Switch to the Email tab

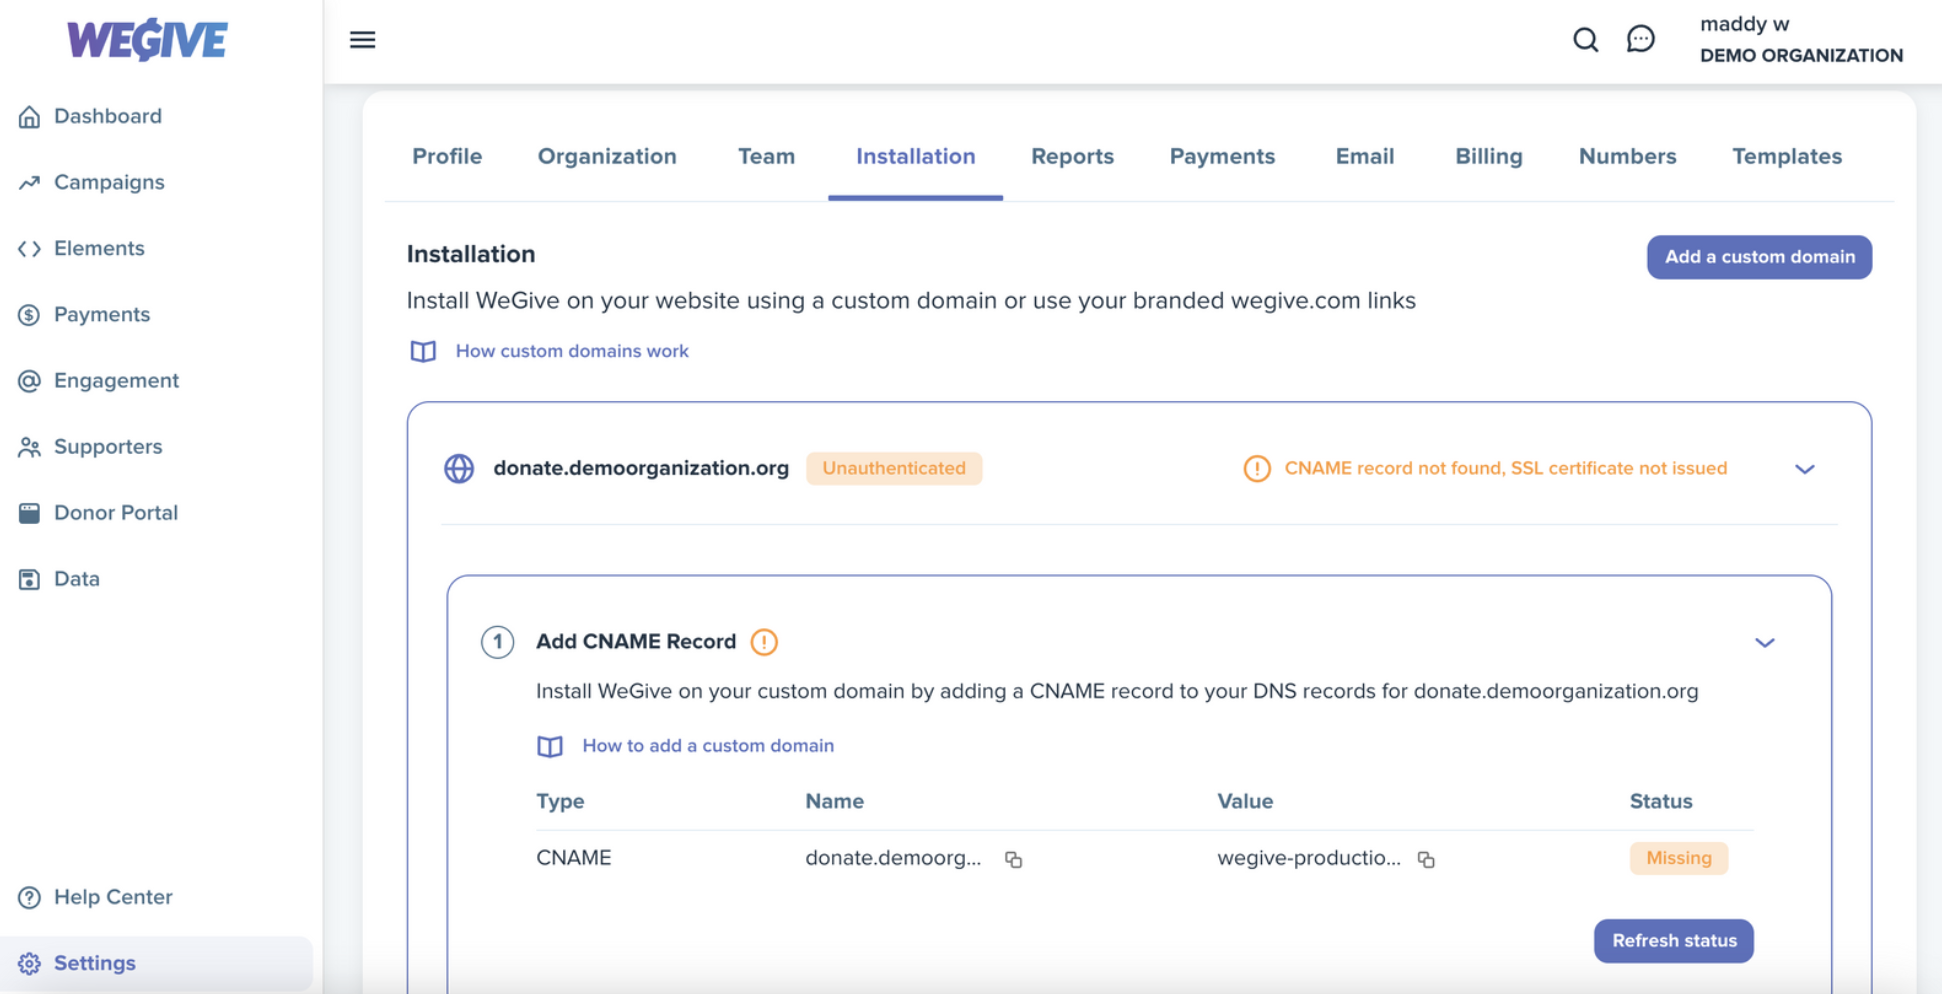pyautogui.click(x=1365, y=156)
